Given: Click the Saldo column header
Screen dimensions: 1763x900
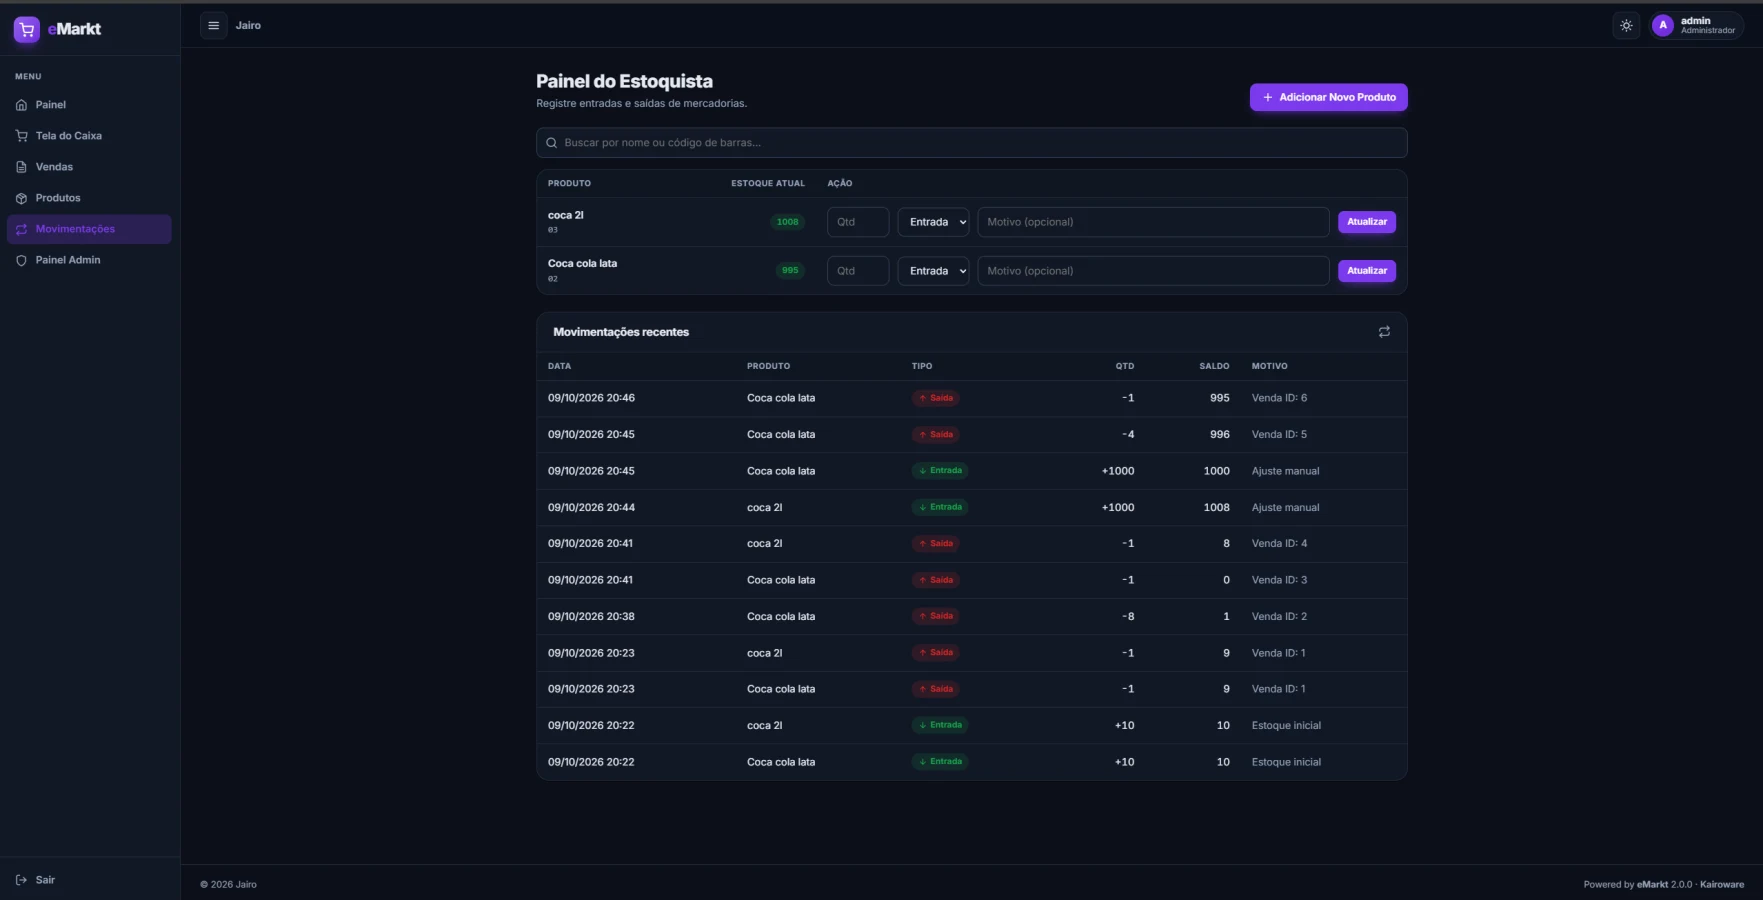Looking at the screenshot, I should pos(1214,366).
